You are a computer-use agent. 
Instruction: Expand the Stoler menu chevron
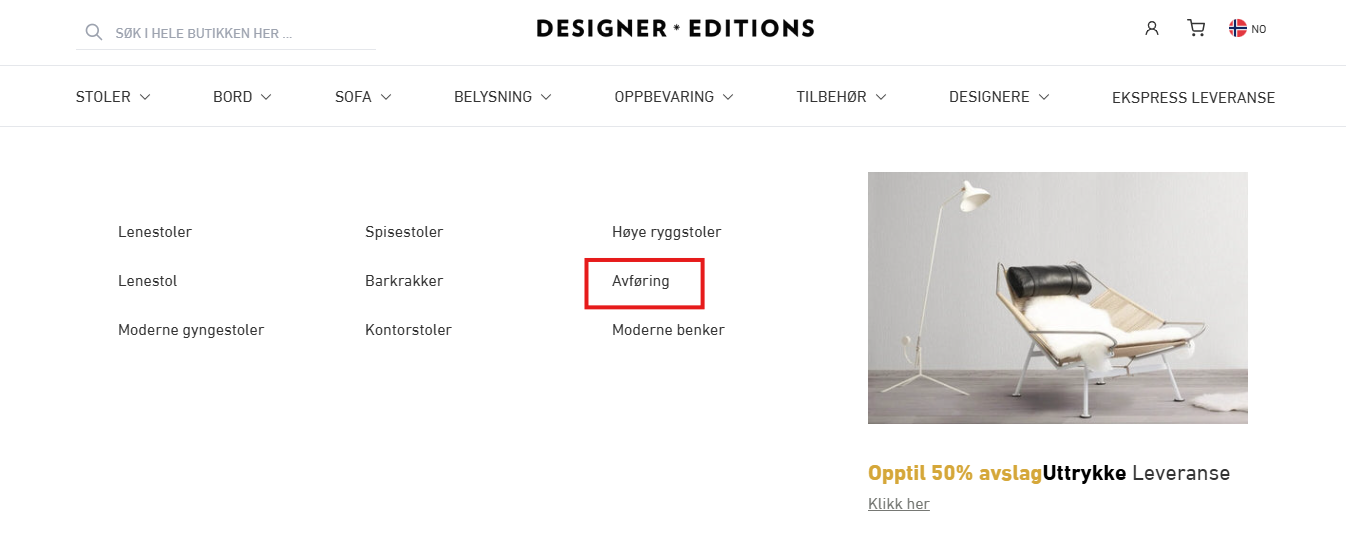pos(145,97)
